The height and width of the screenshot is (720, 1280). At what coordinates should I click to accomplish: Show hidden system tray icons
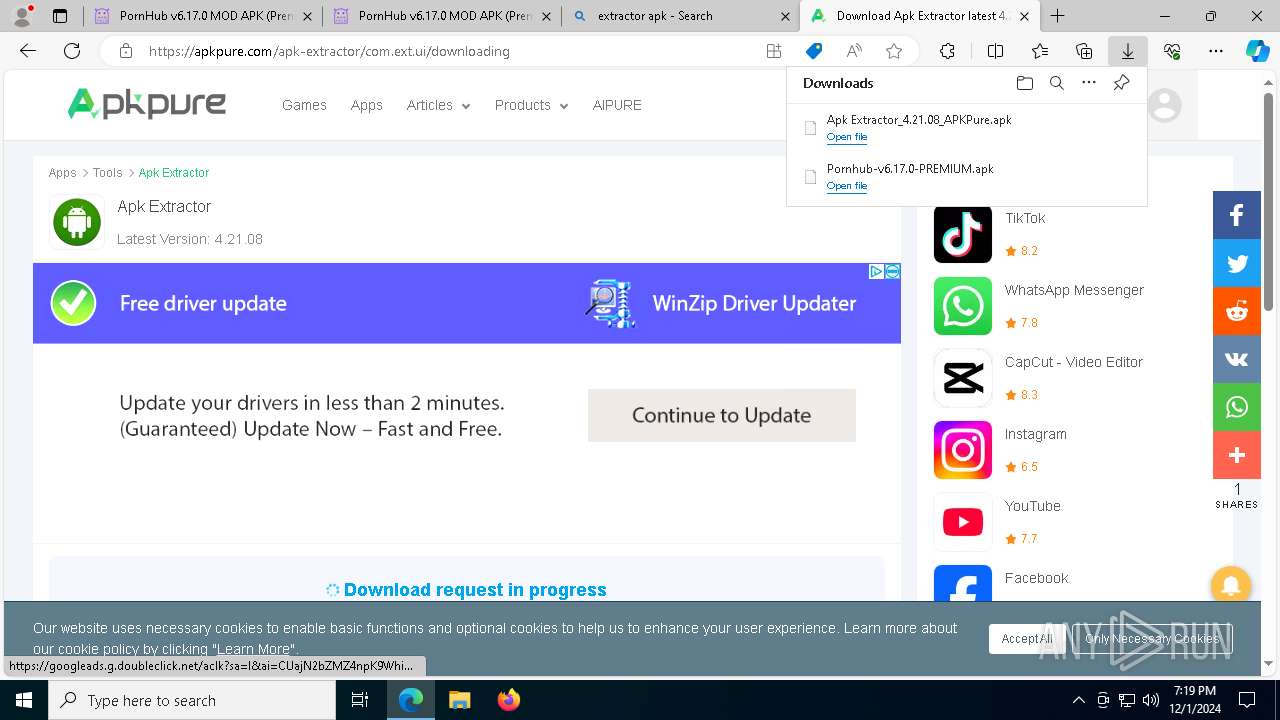click(x=1078, y=700)
